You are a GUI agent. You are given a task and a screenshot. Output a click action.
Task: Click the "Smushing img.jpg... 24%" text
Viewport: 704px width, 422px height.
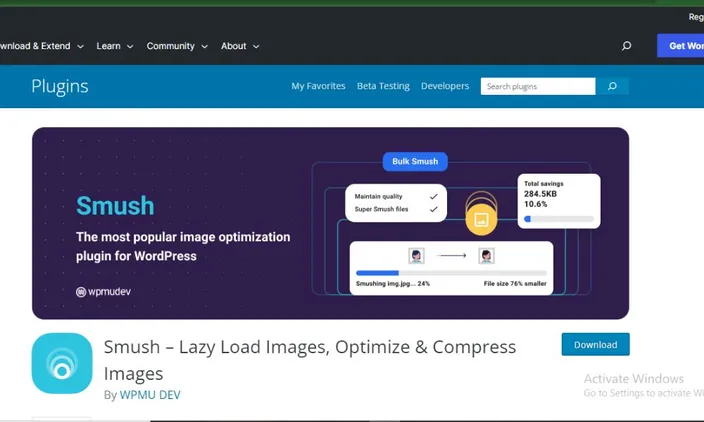(393, 284)
